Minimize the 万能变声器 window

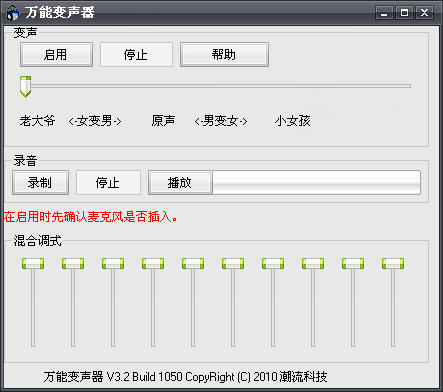click(384, 13)
